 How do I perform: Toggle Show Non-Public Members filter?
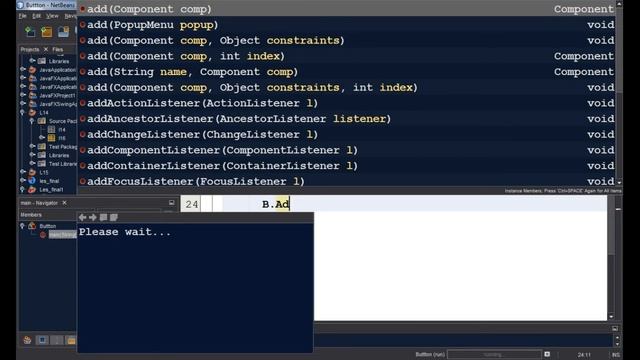tap(71, 340)
